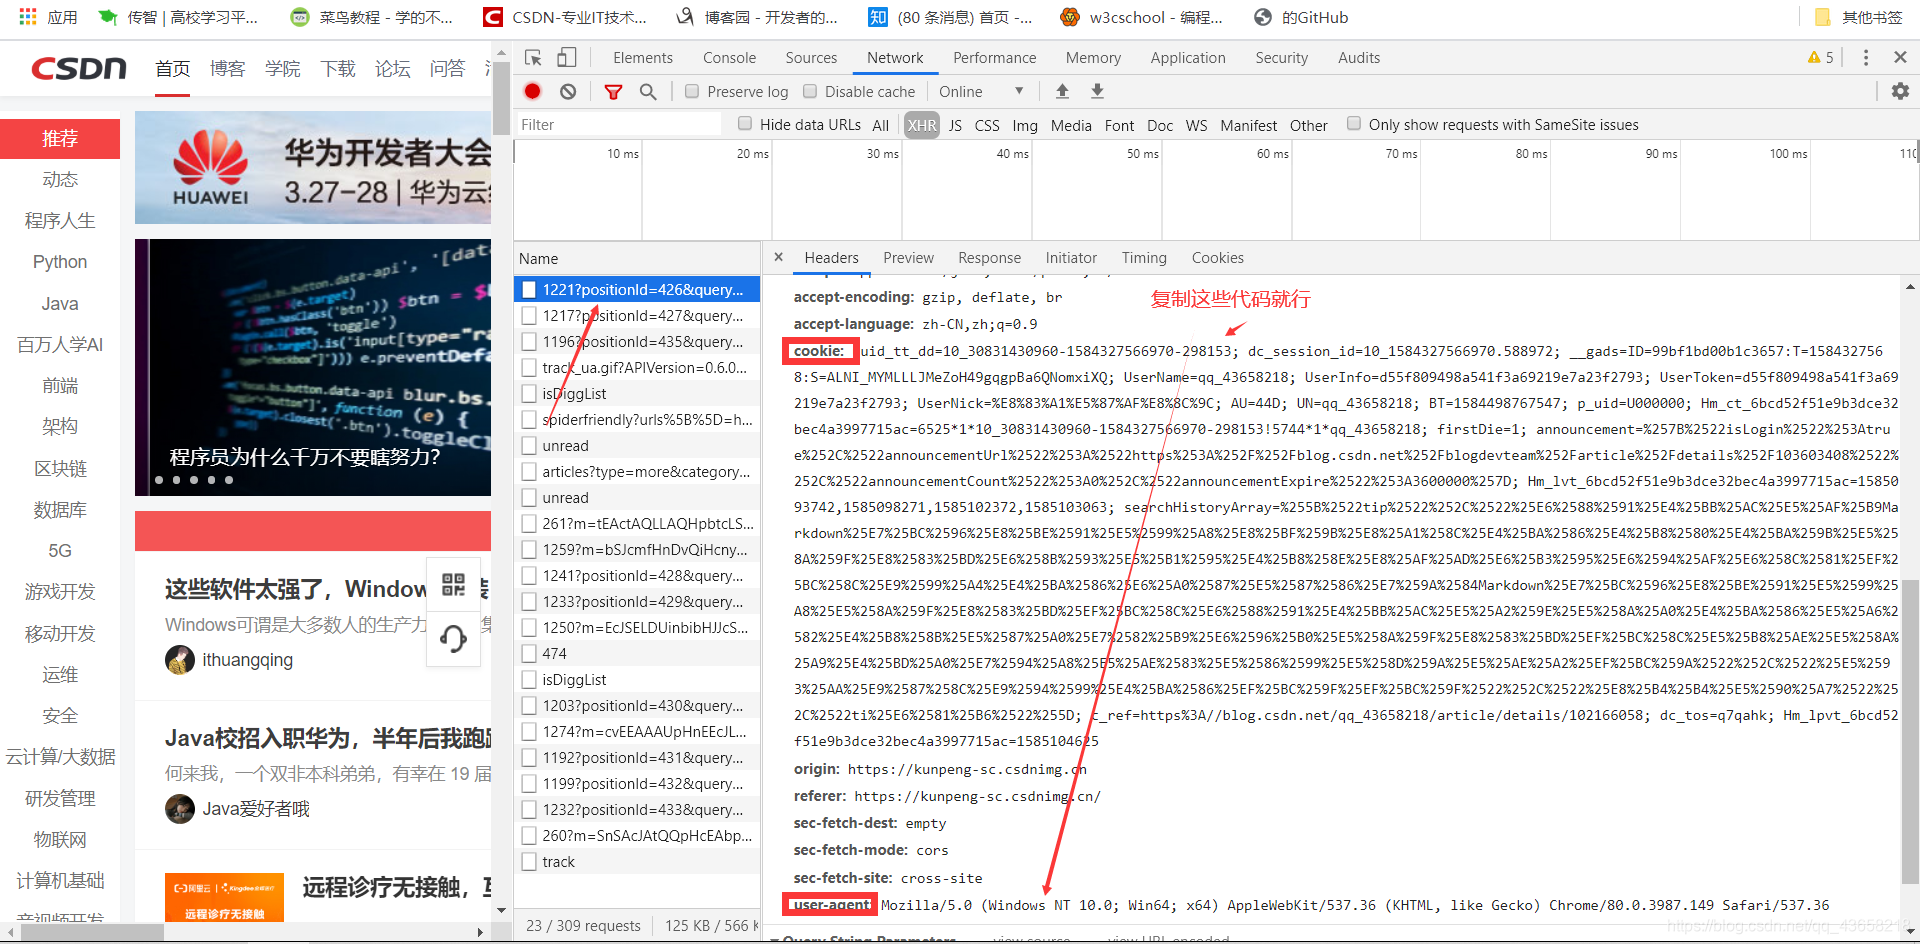Image resolution: width=1920 pixels, height=944 pixels.
Task: Import HAR file with the upload arrow
Action: click(1062, 91)
